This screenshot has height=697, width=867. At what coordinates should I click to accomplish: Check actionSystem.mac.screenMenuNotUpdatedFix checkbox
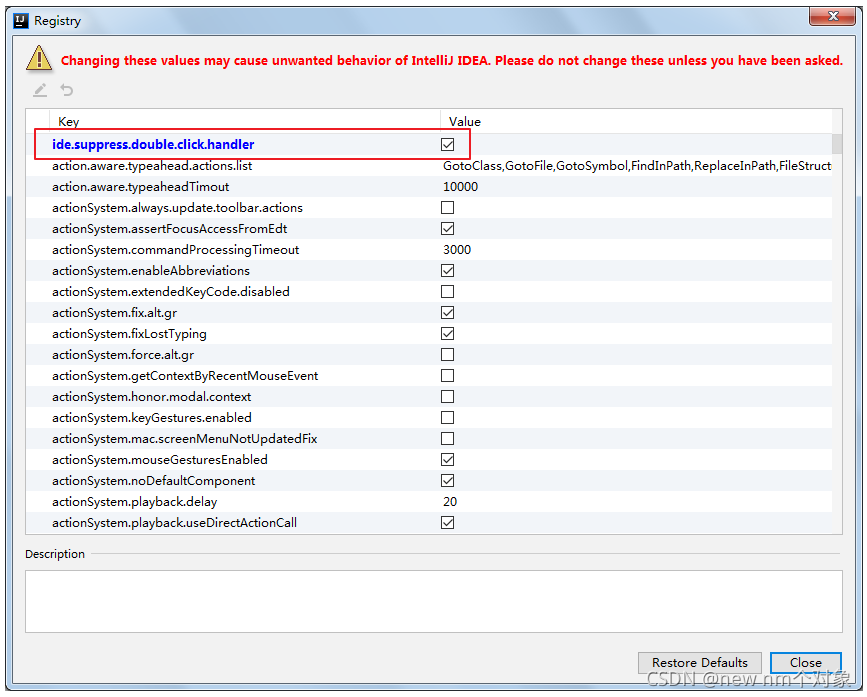[447, 438]
